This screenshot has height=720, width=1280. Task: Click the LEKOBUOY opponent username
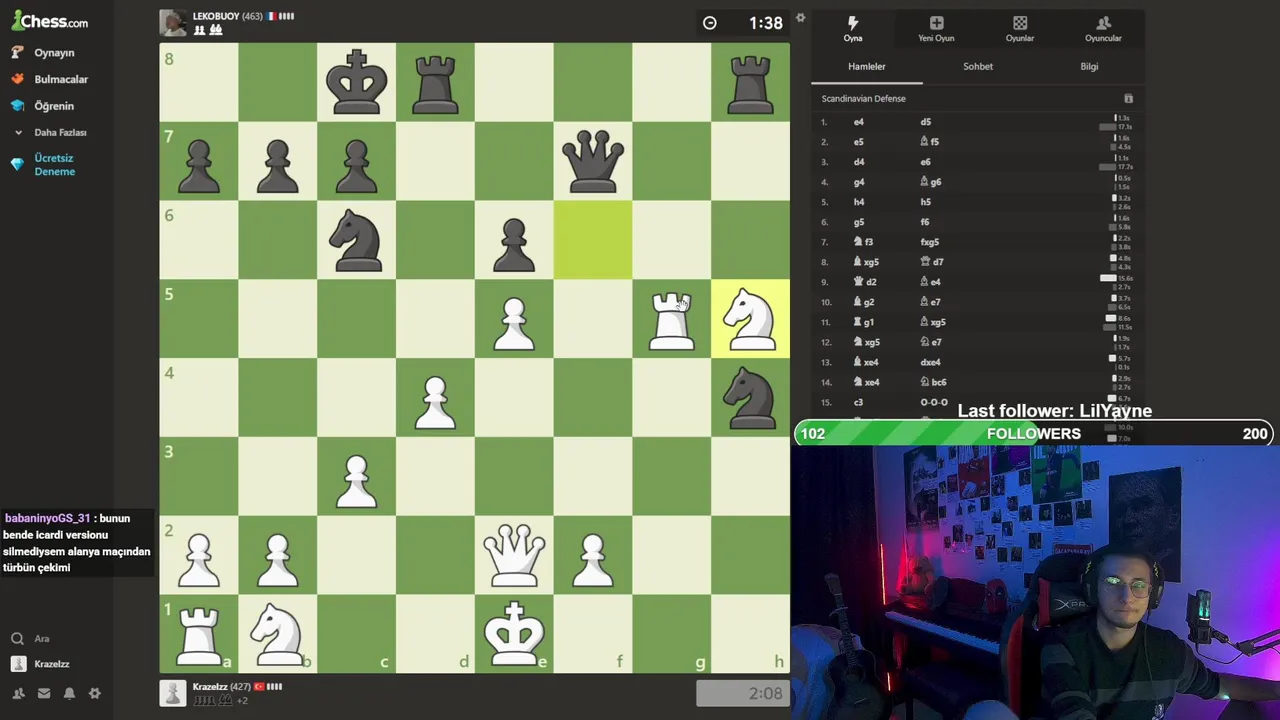(215, 16)
